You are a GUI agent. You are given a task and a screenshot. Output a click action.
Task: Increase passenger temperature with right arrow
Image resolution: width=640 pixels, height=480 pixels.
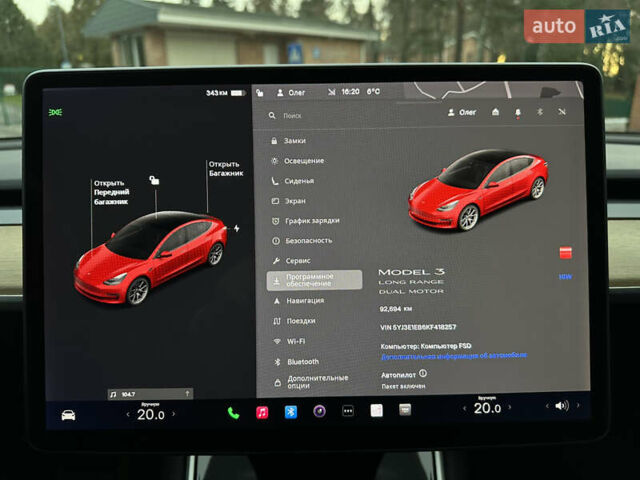tap(509, 407)
